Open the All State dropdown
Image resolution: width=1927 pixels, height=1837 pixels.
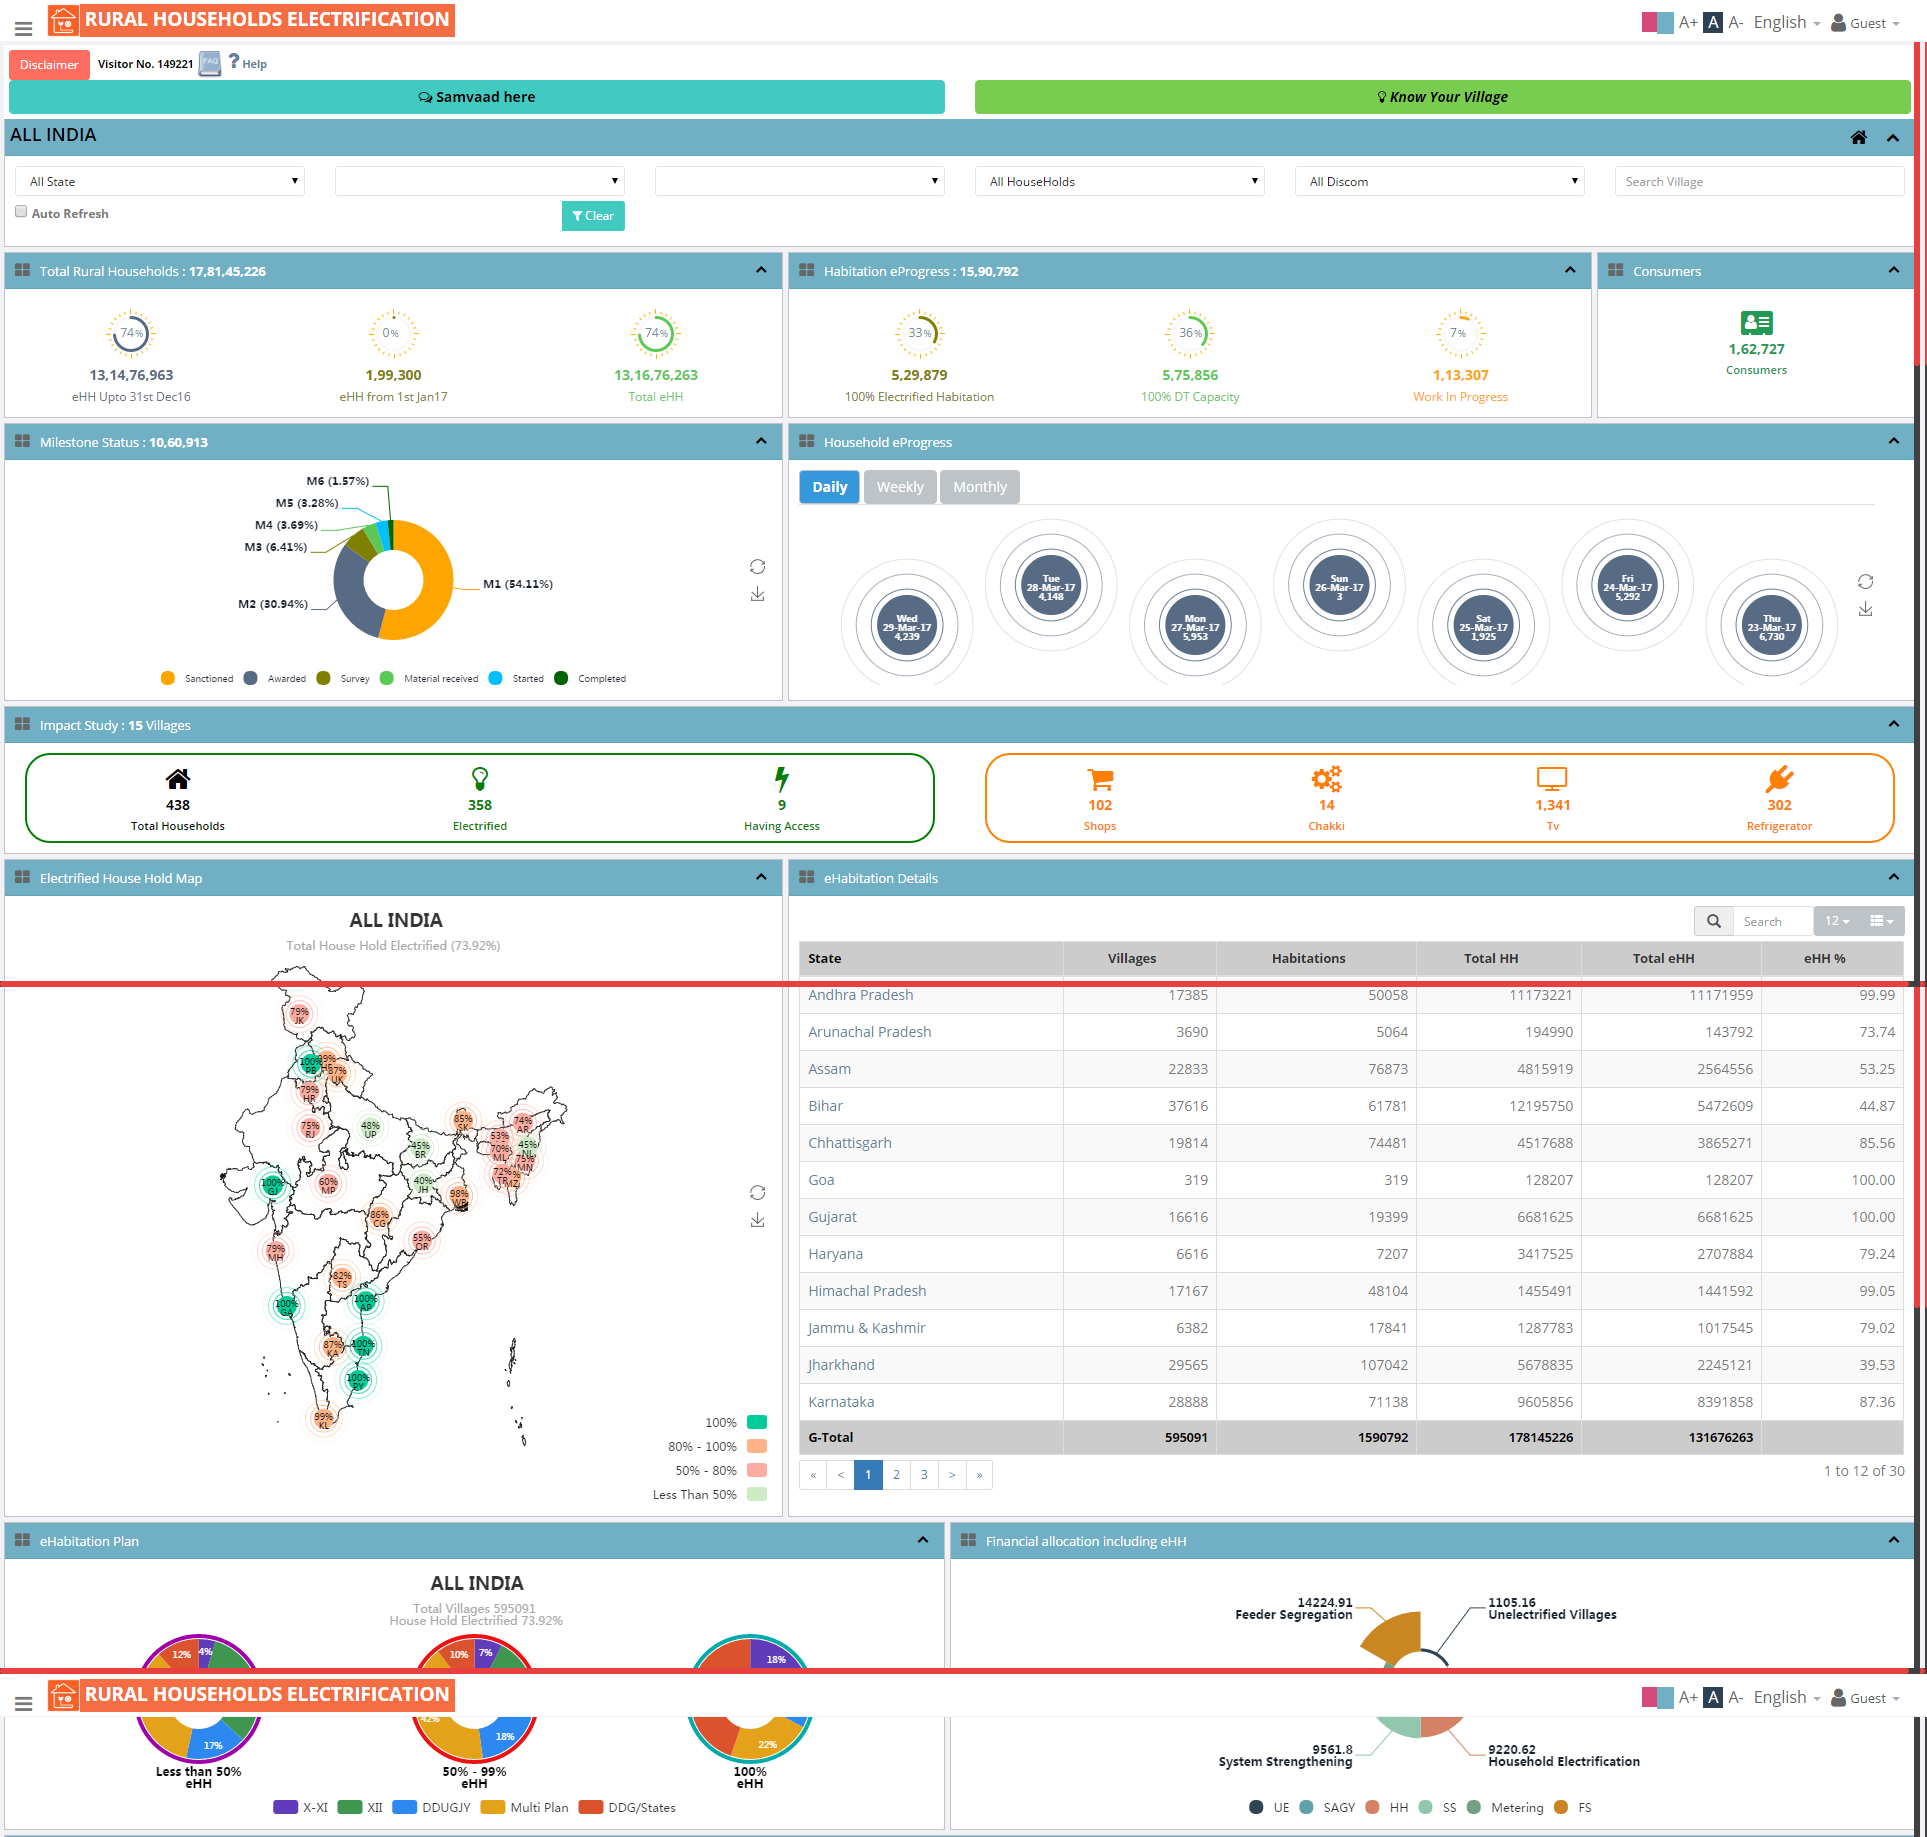point(160,181)
